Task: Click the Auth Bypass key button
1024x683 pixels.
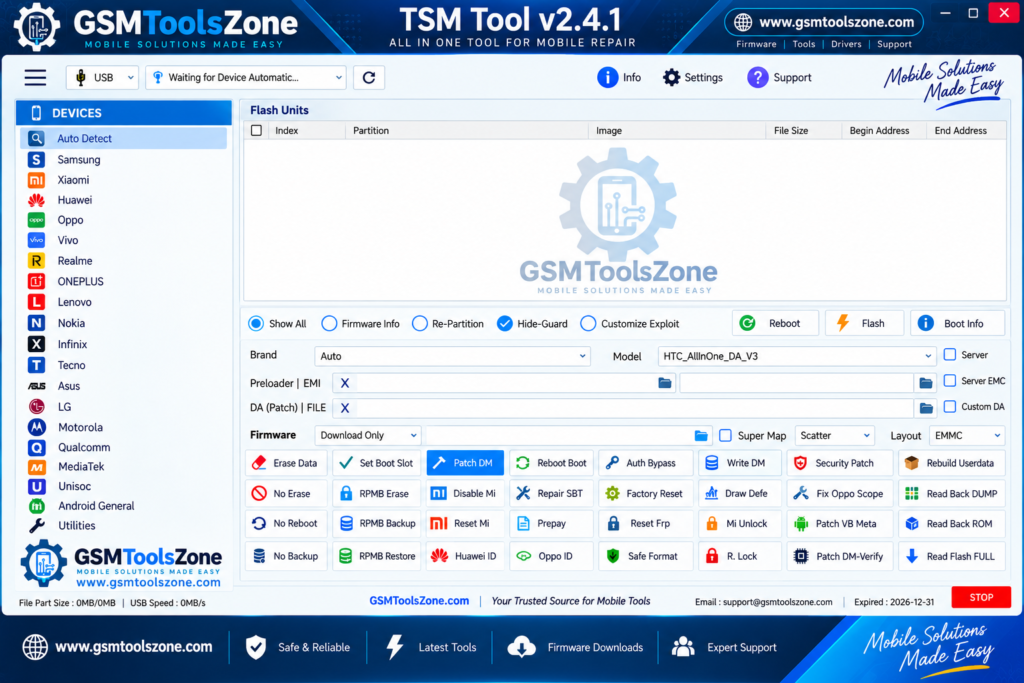Action: [644, 463]
